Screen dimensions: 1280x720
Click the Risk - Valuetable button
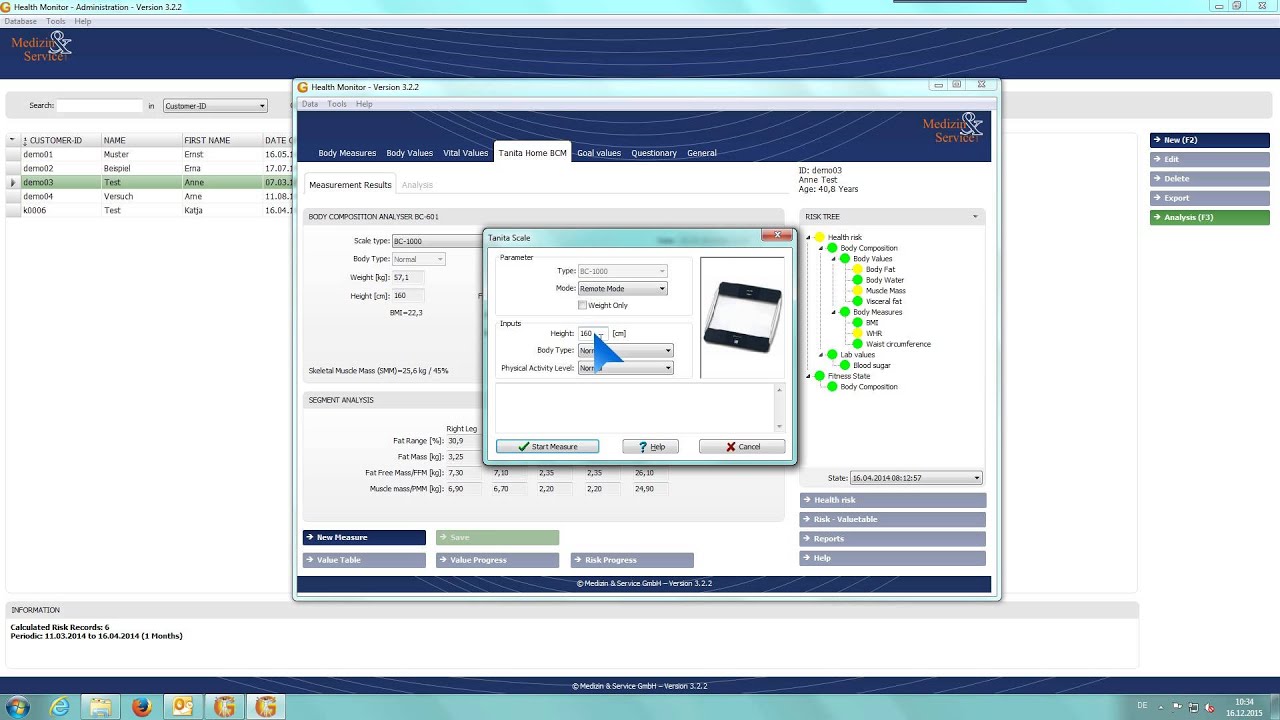point(893,519)
